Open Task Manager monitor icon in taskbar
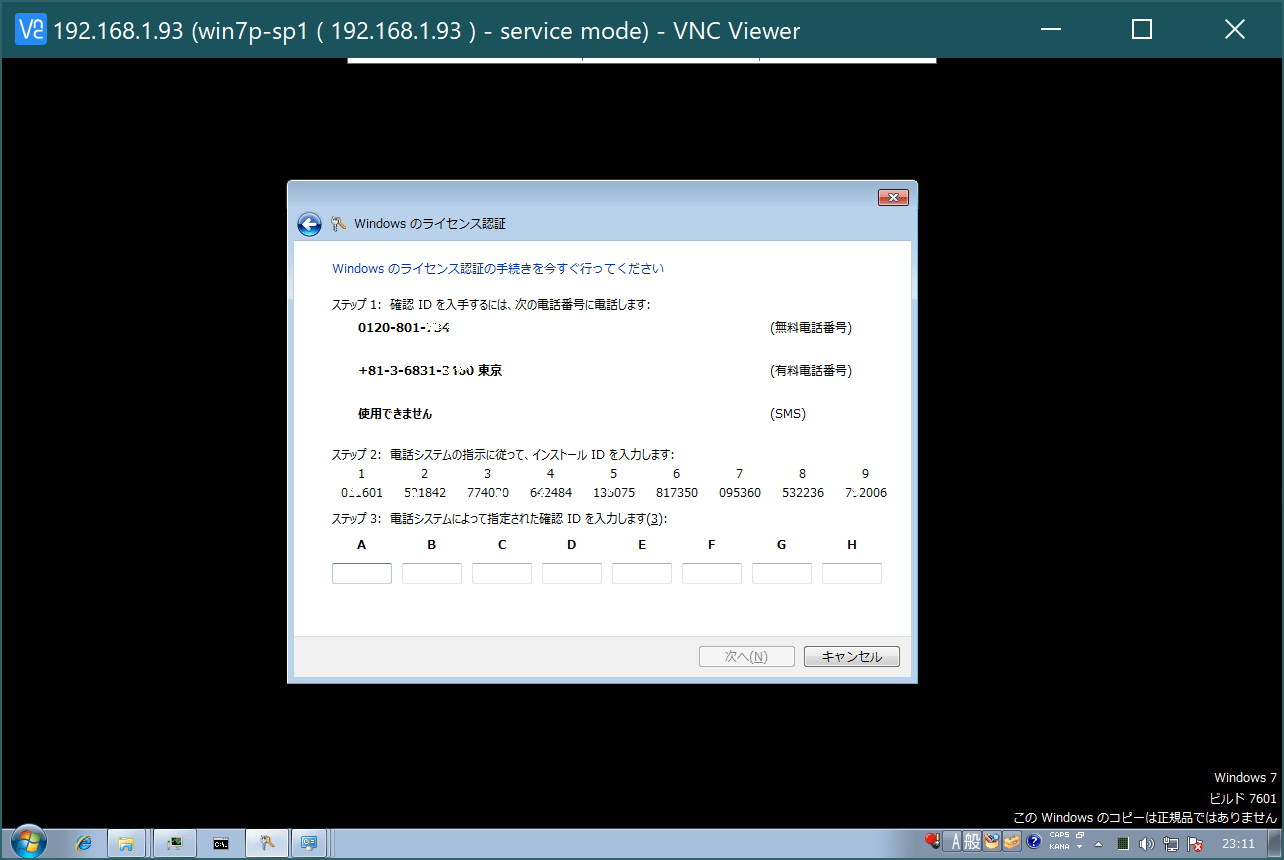This screenshot has width=1284, height=860. point(174,843)
